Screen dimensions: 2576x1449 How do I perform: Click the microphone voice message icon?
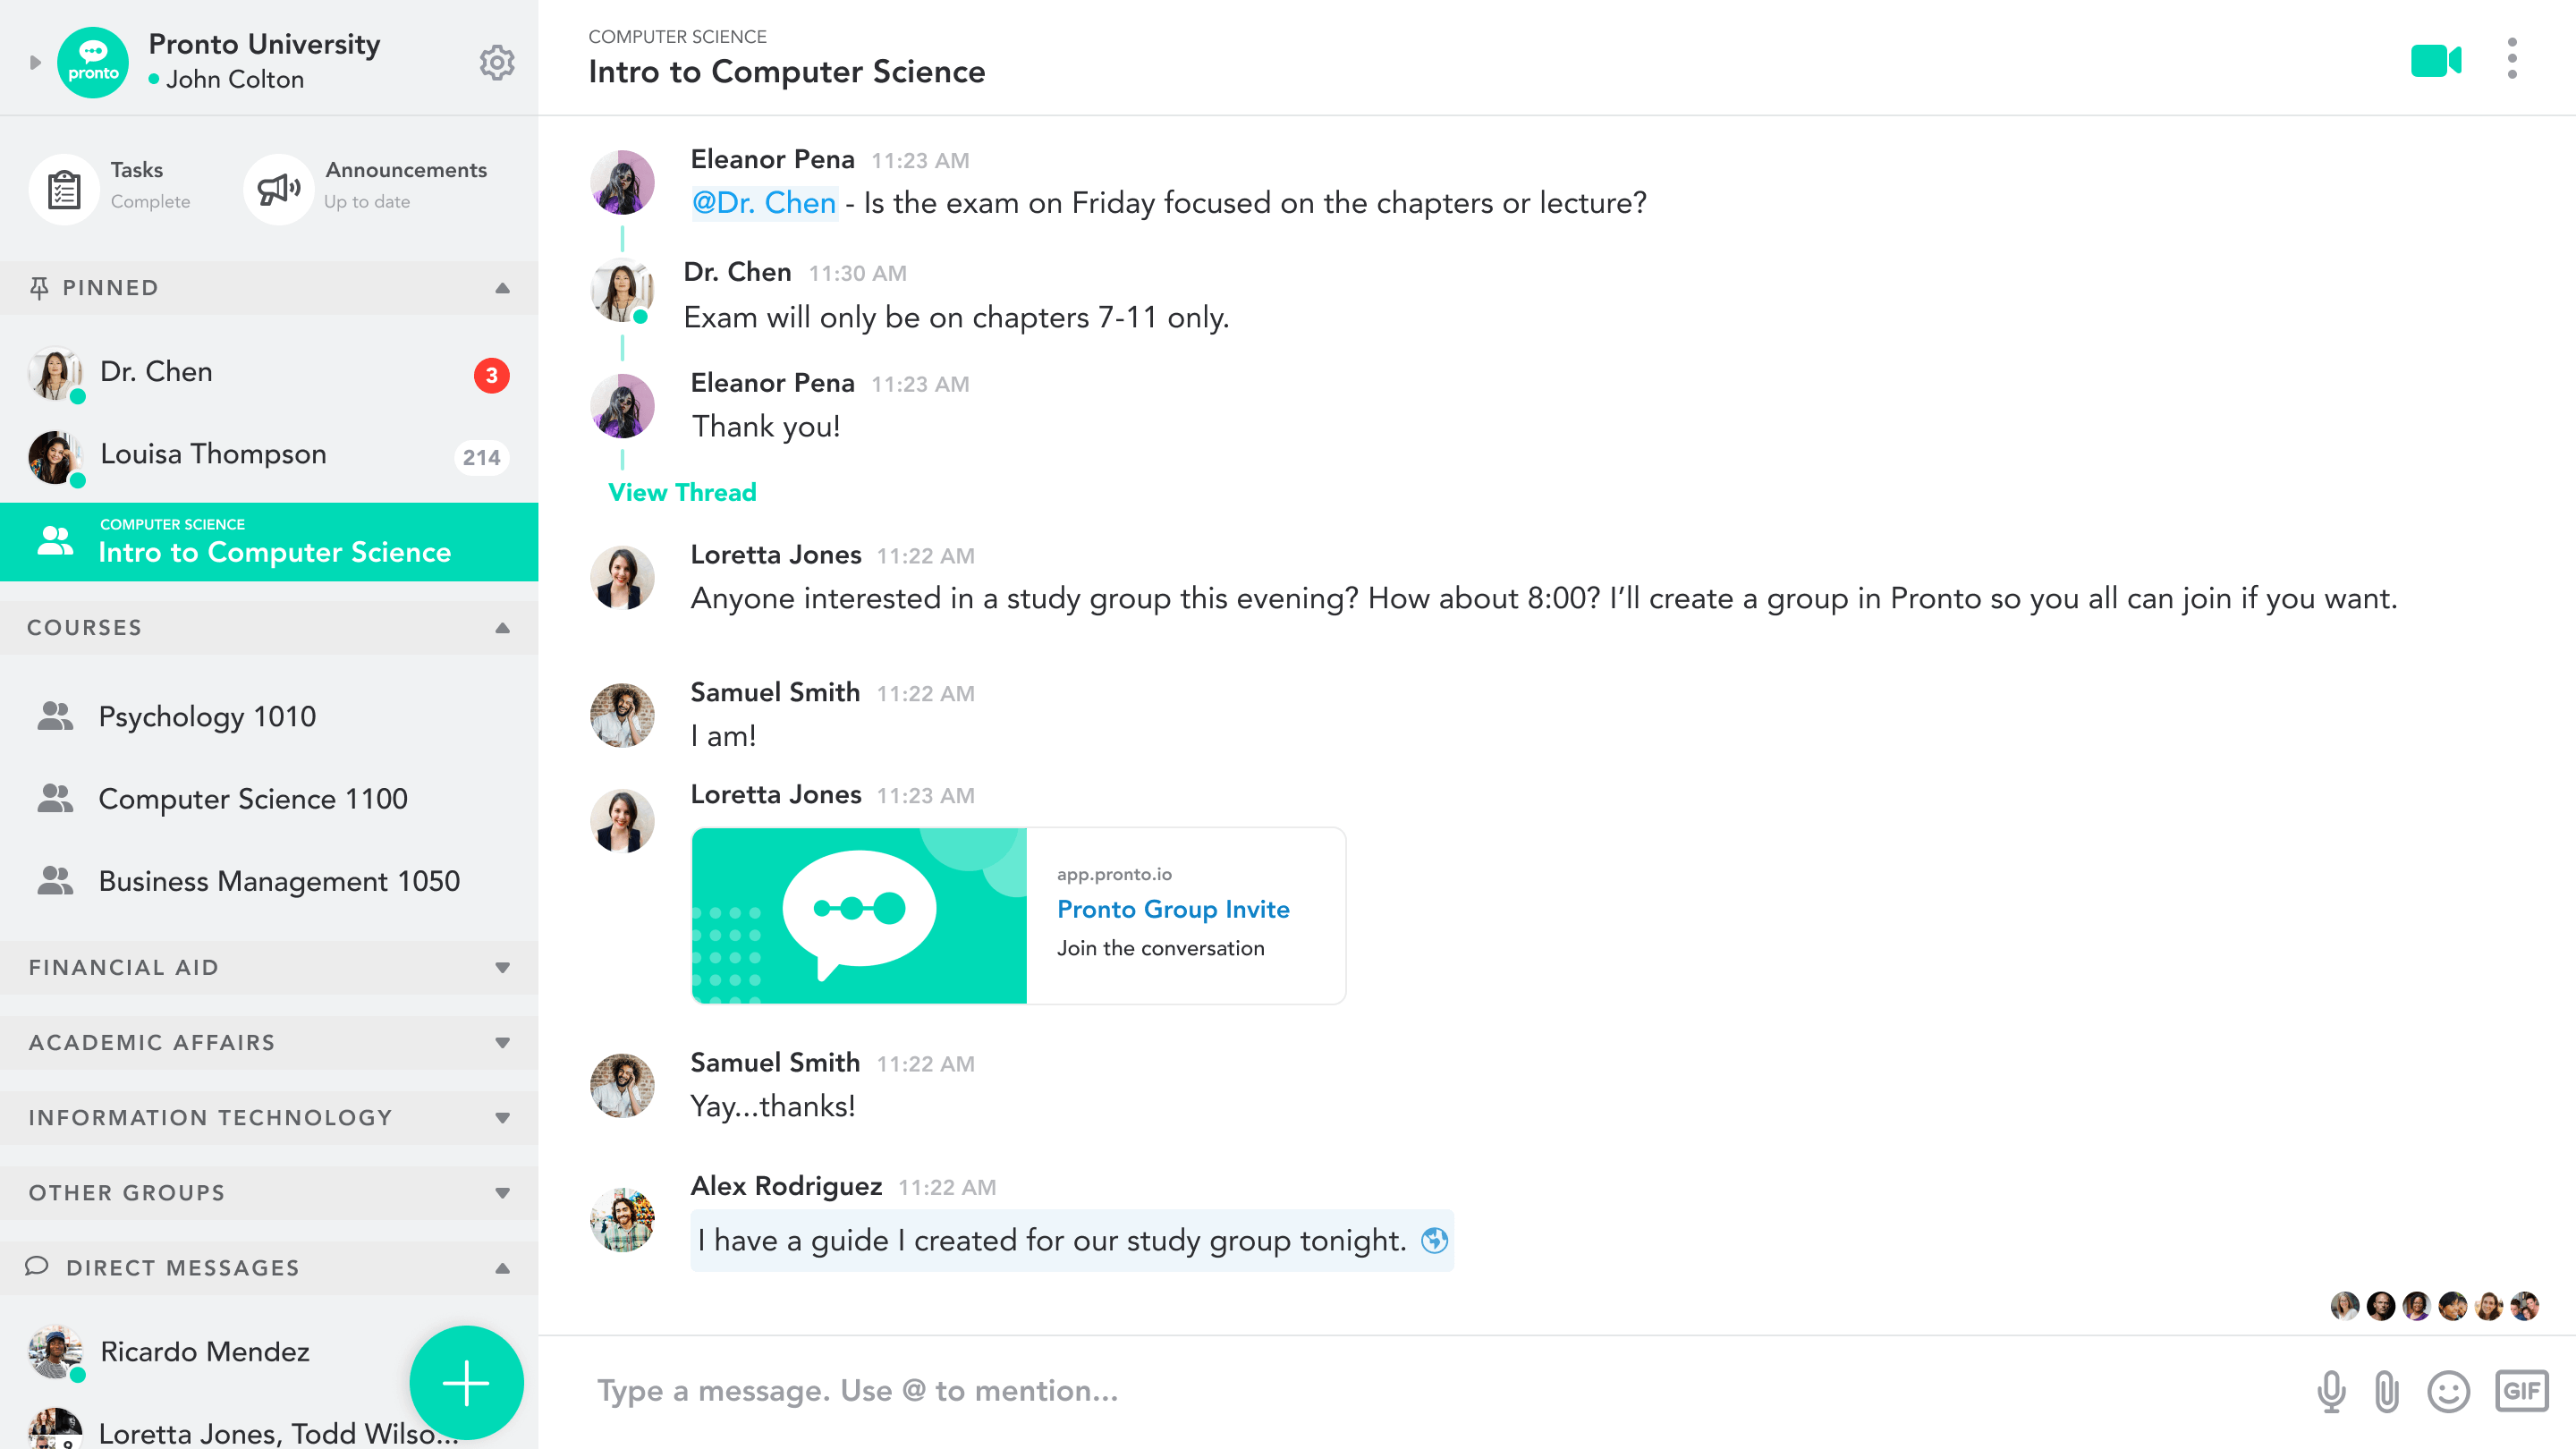click(x=2331, y=1391)
